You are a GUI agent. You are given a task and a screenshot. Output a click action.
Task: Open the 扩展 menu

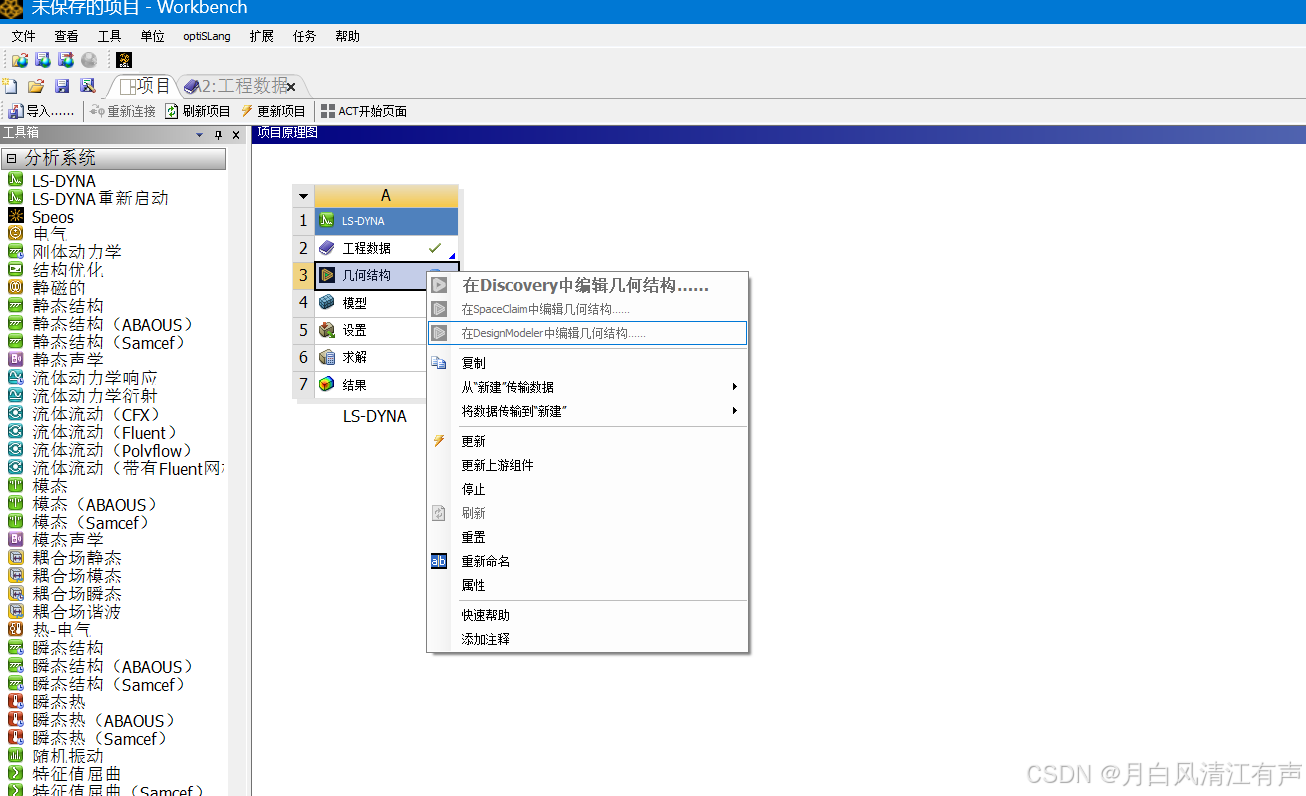point(261,36)
